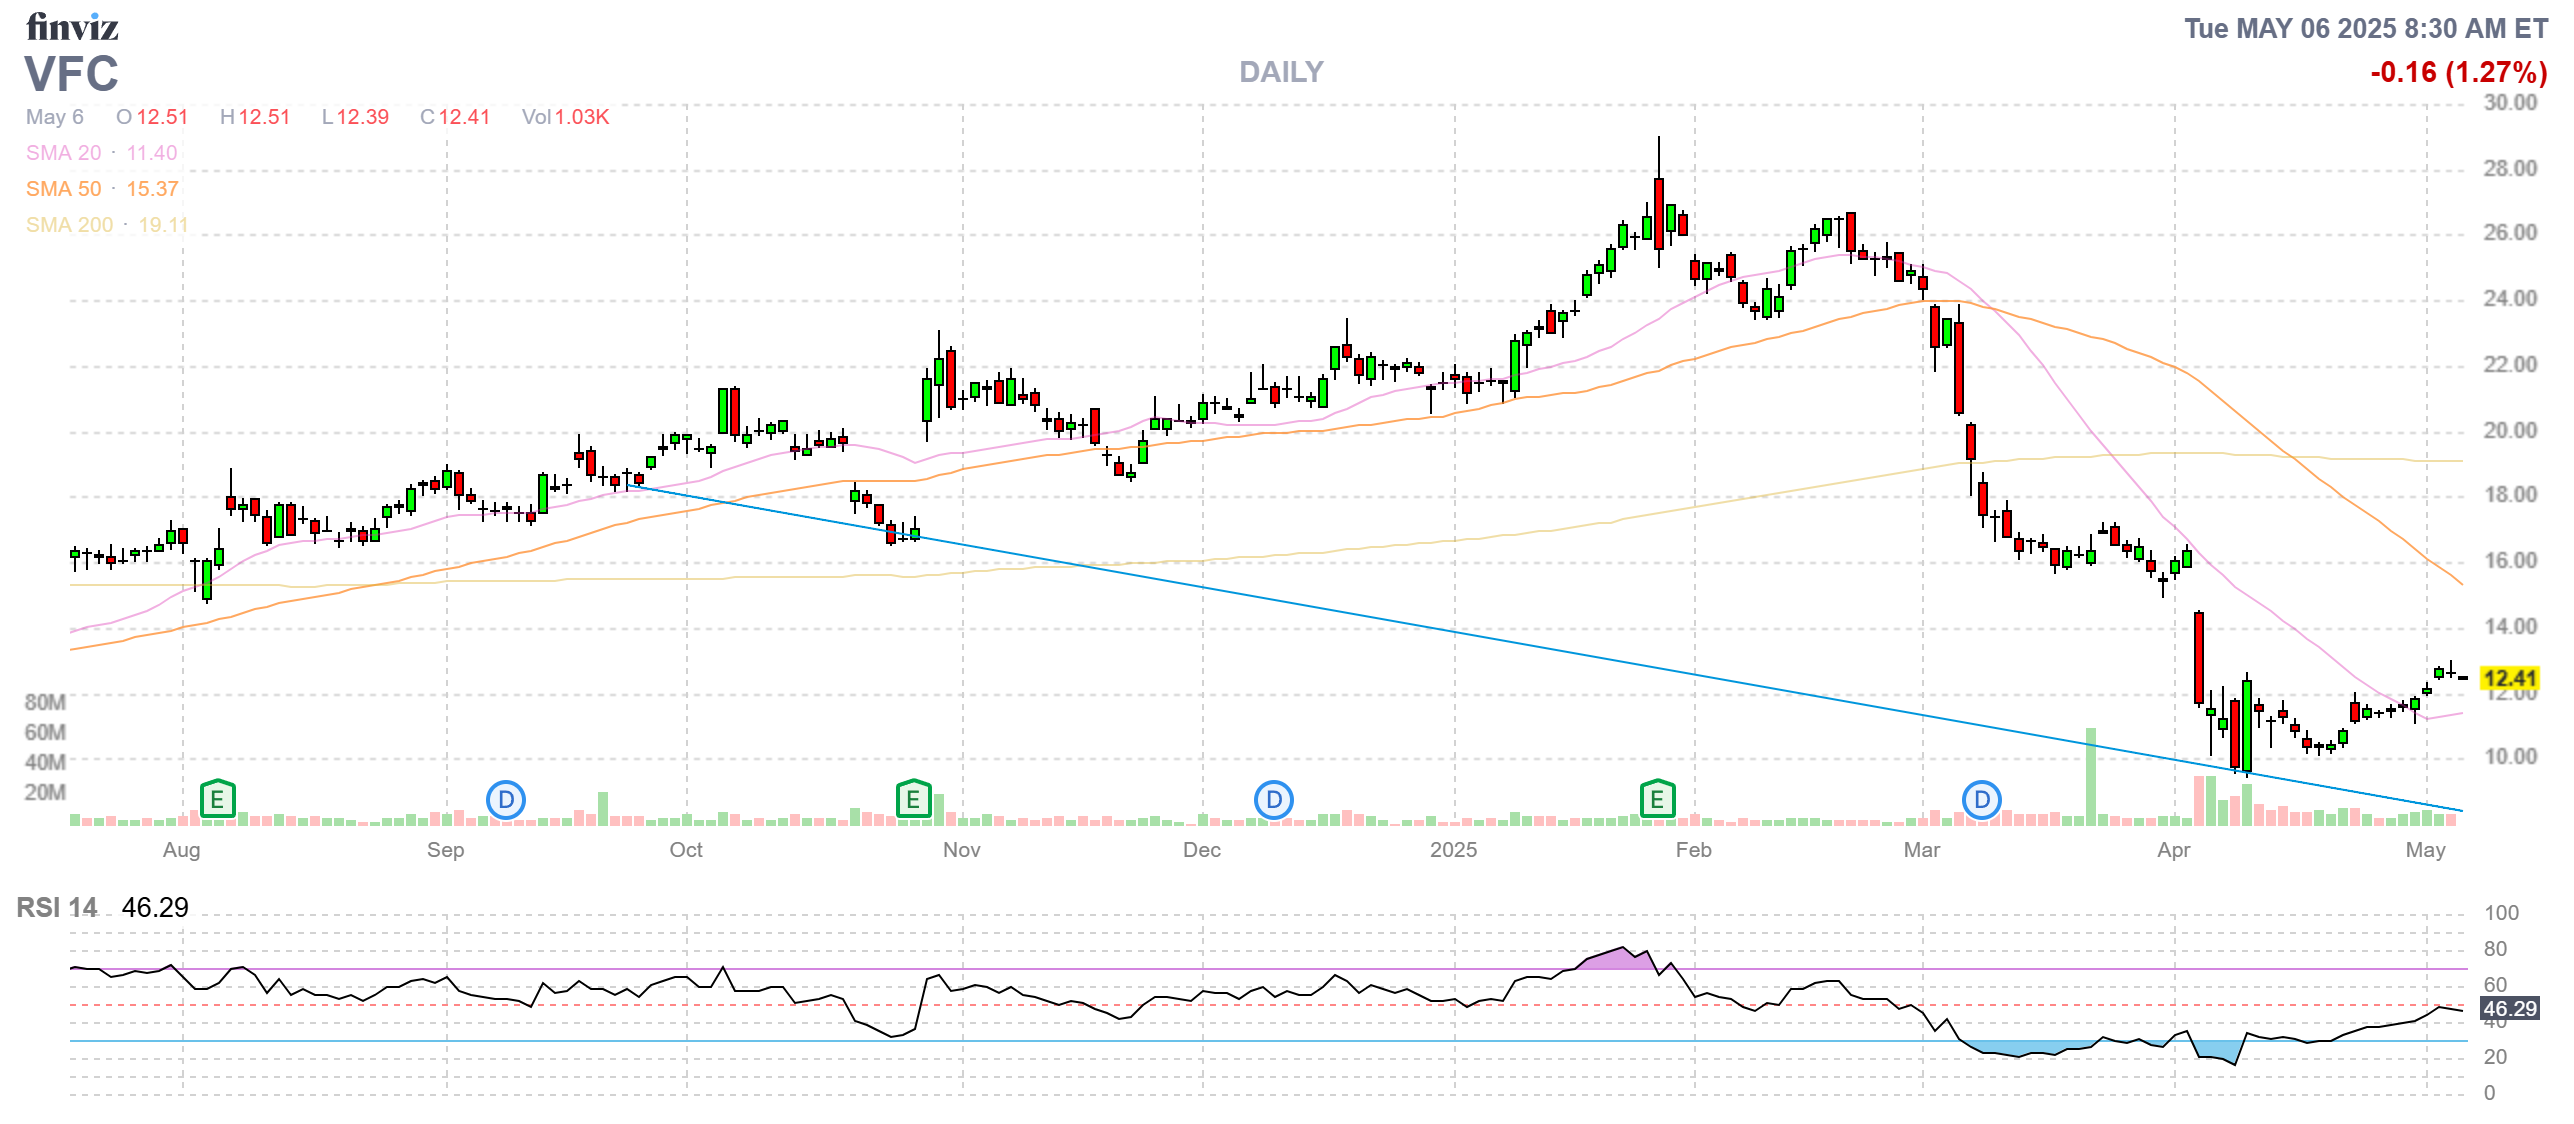Click the March dividend D marker

tap(1981, 799)
